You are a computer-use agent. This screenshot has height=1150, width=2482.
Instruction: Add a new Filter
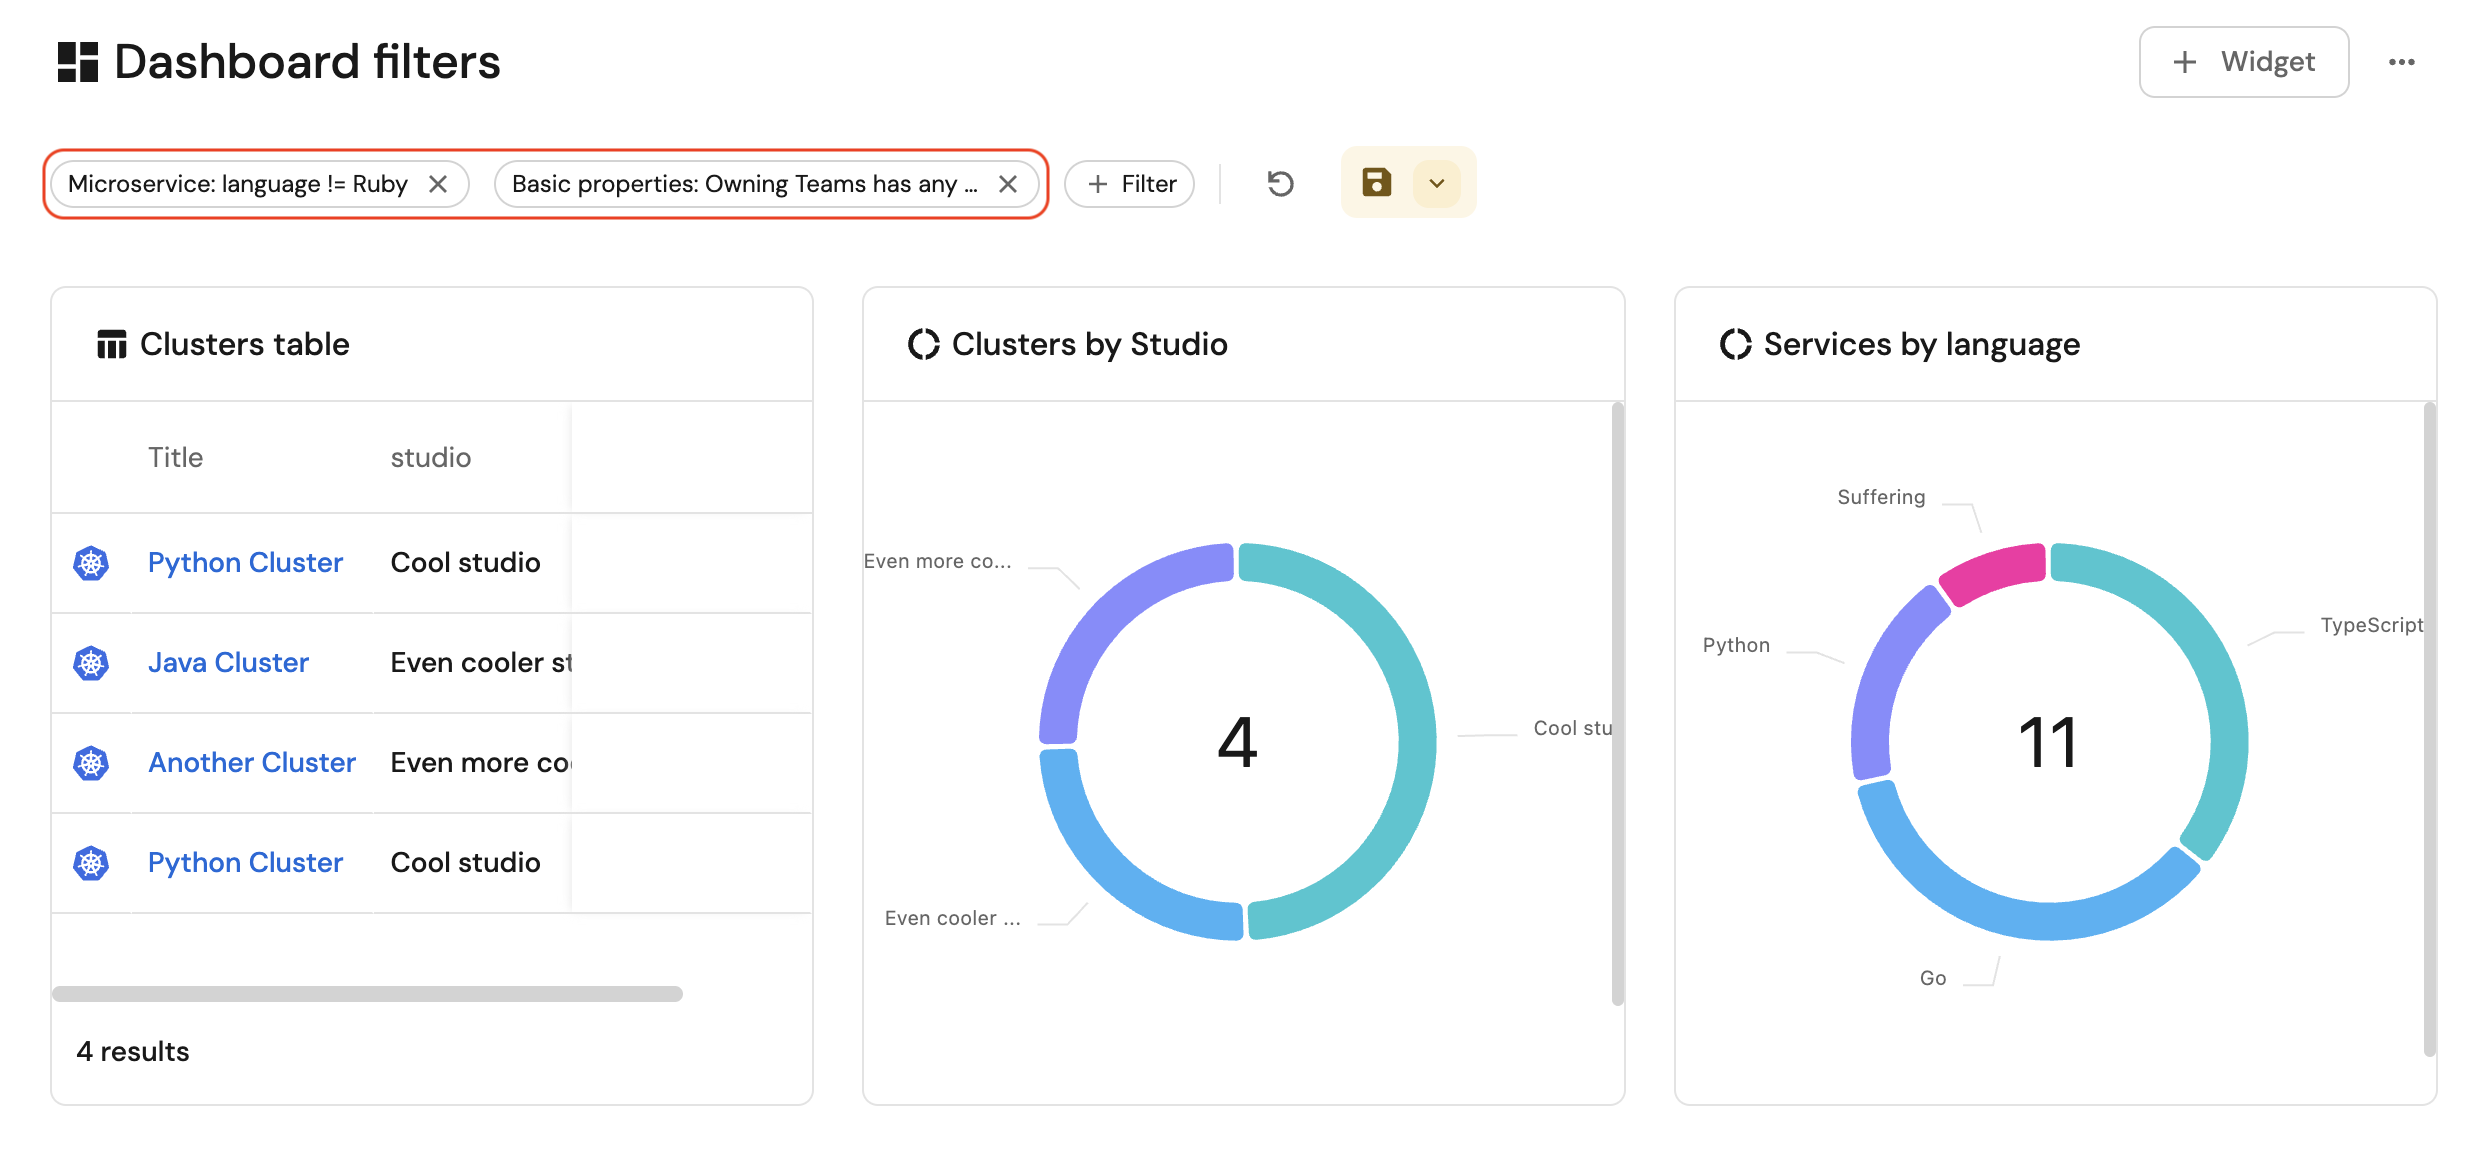pos(1129,184)
